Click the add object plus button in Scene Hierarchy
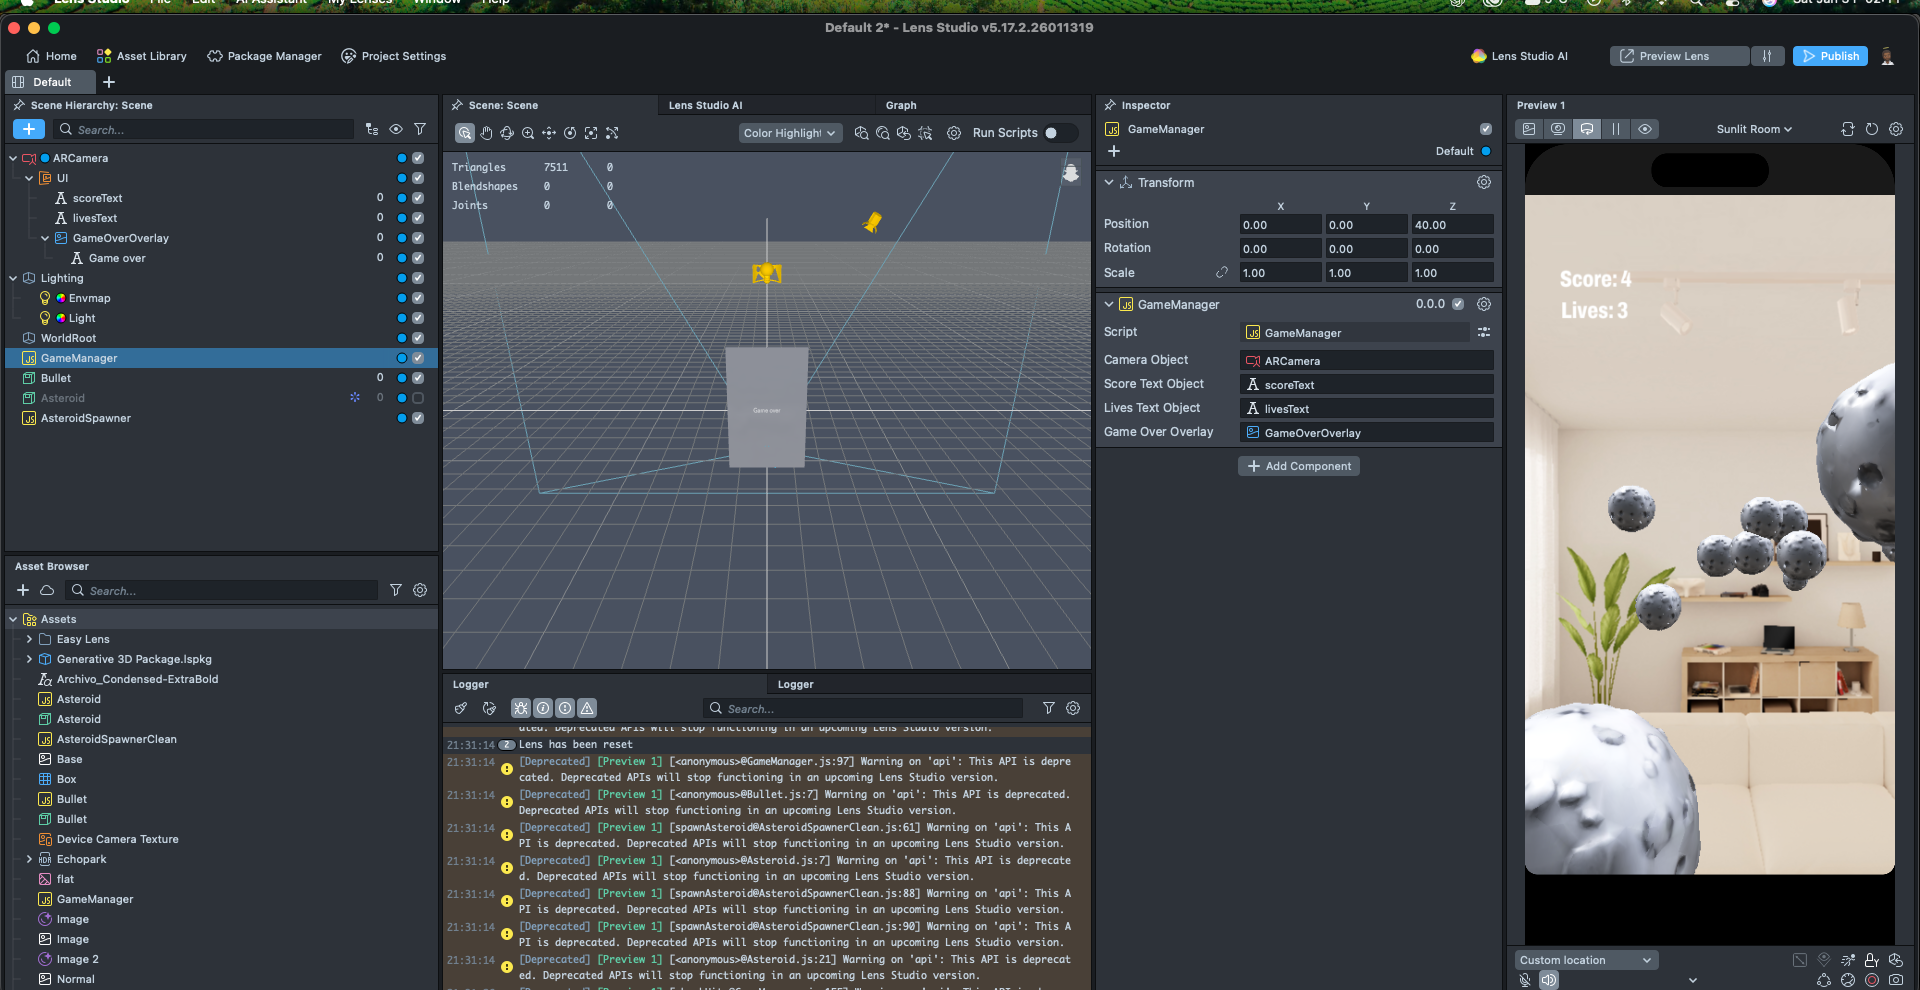The image size is (1920, 990). pyautogui.click(x=29, y=129)
